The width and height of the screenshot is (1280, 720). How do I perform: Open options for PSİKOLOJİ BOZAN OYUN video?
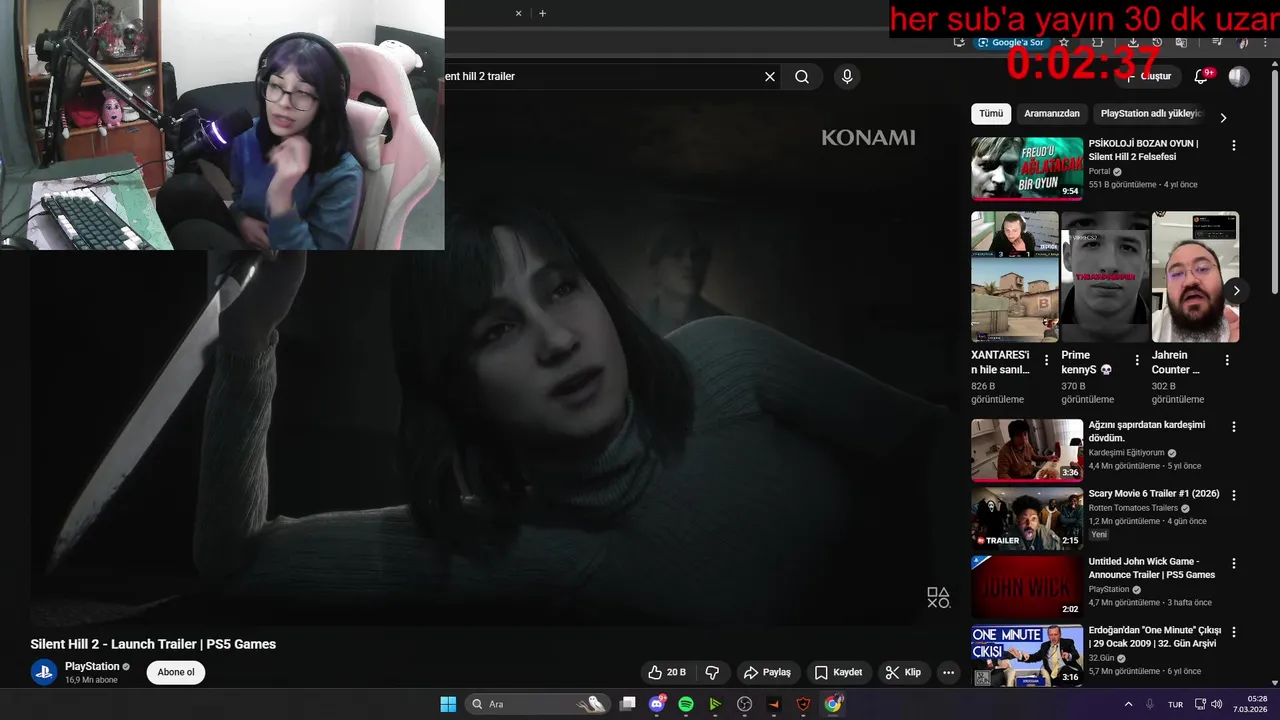[x=1233, y=145]
